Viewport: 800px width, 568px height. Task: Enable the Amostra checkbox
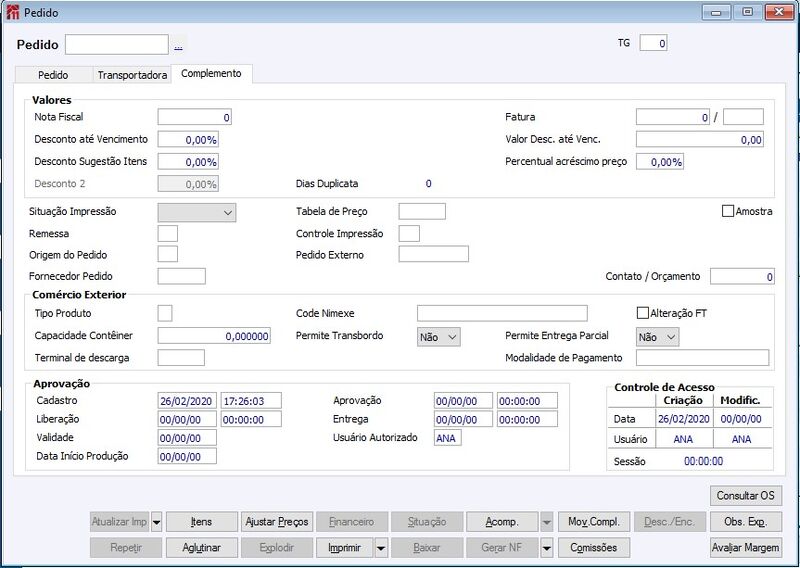tap(728, 211)
